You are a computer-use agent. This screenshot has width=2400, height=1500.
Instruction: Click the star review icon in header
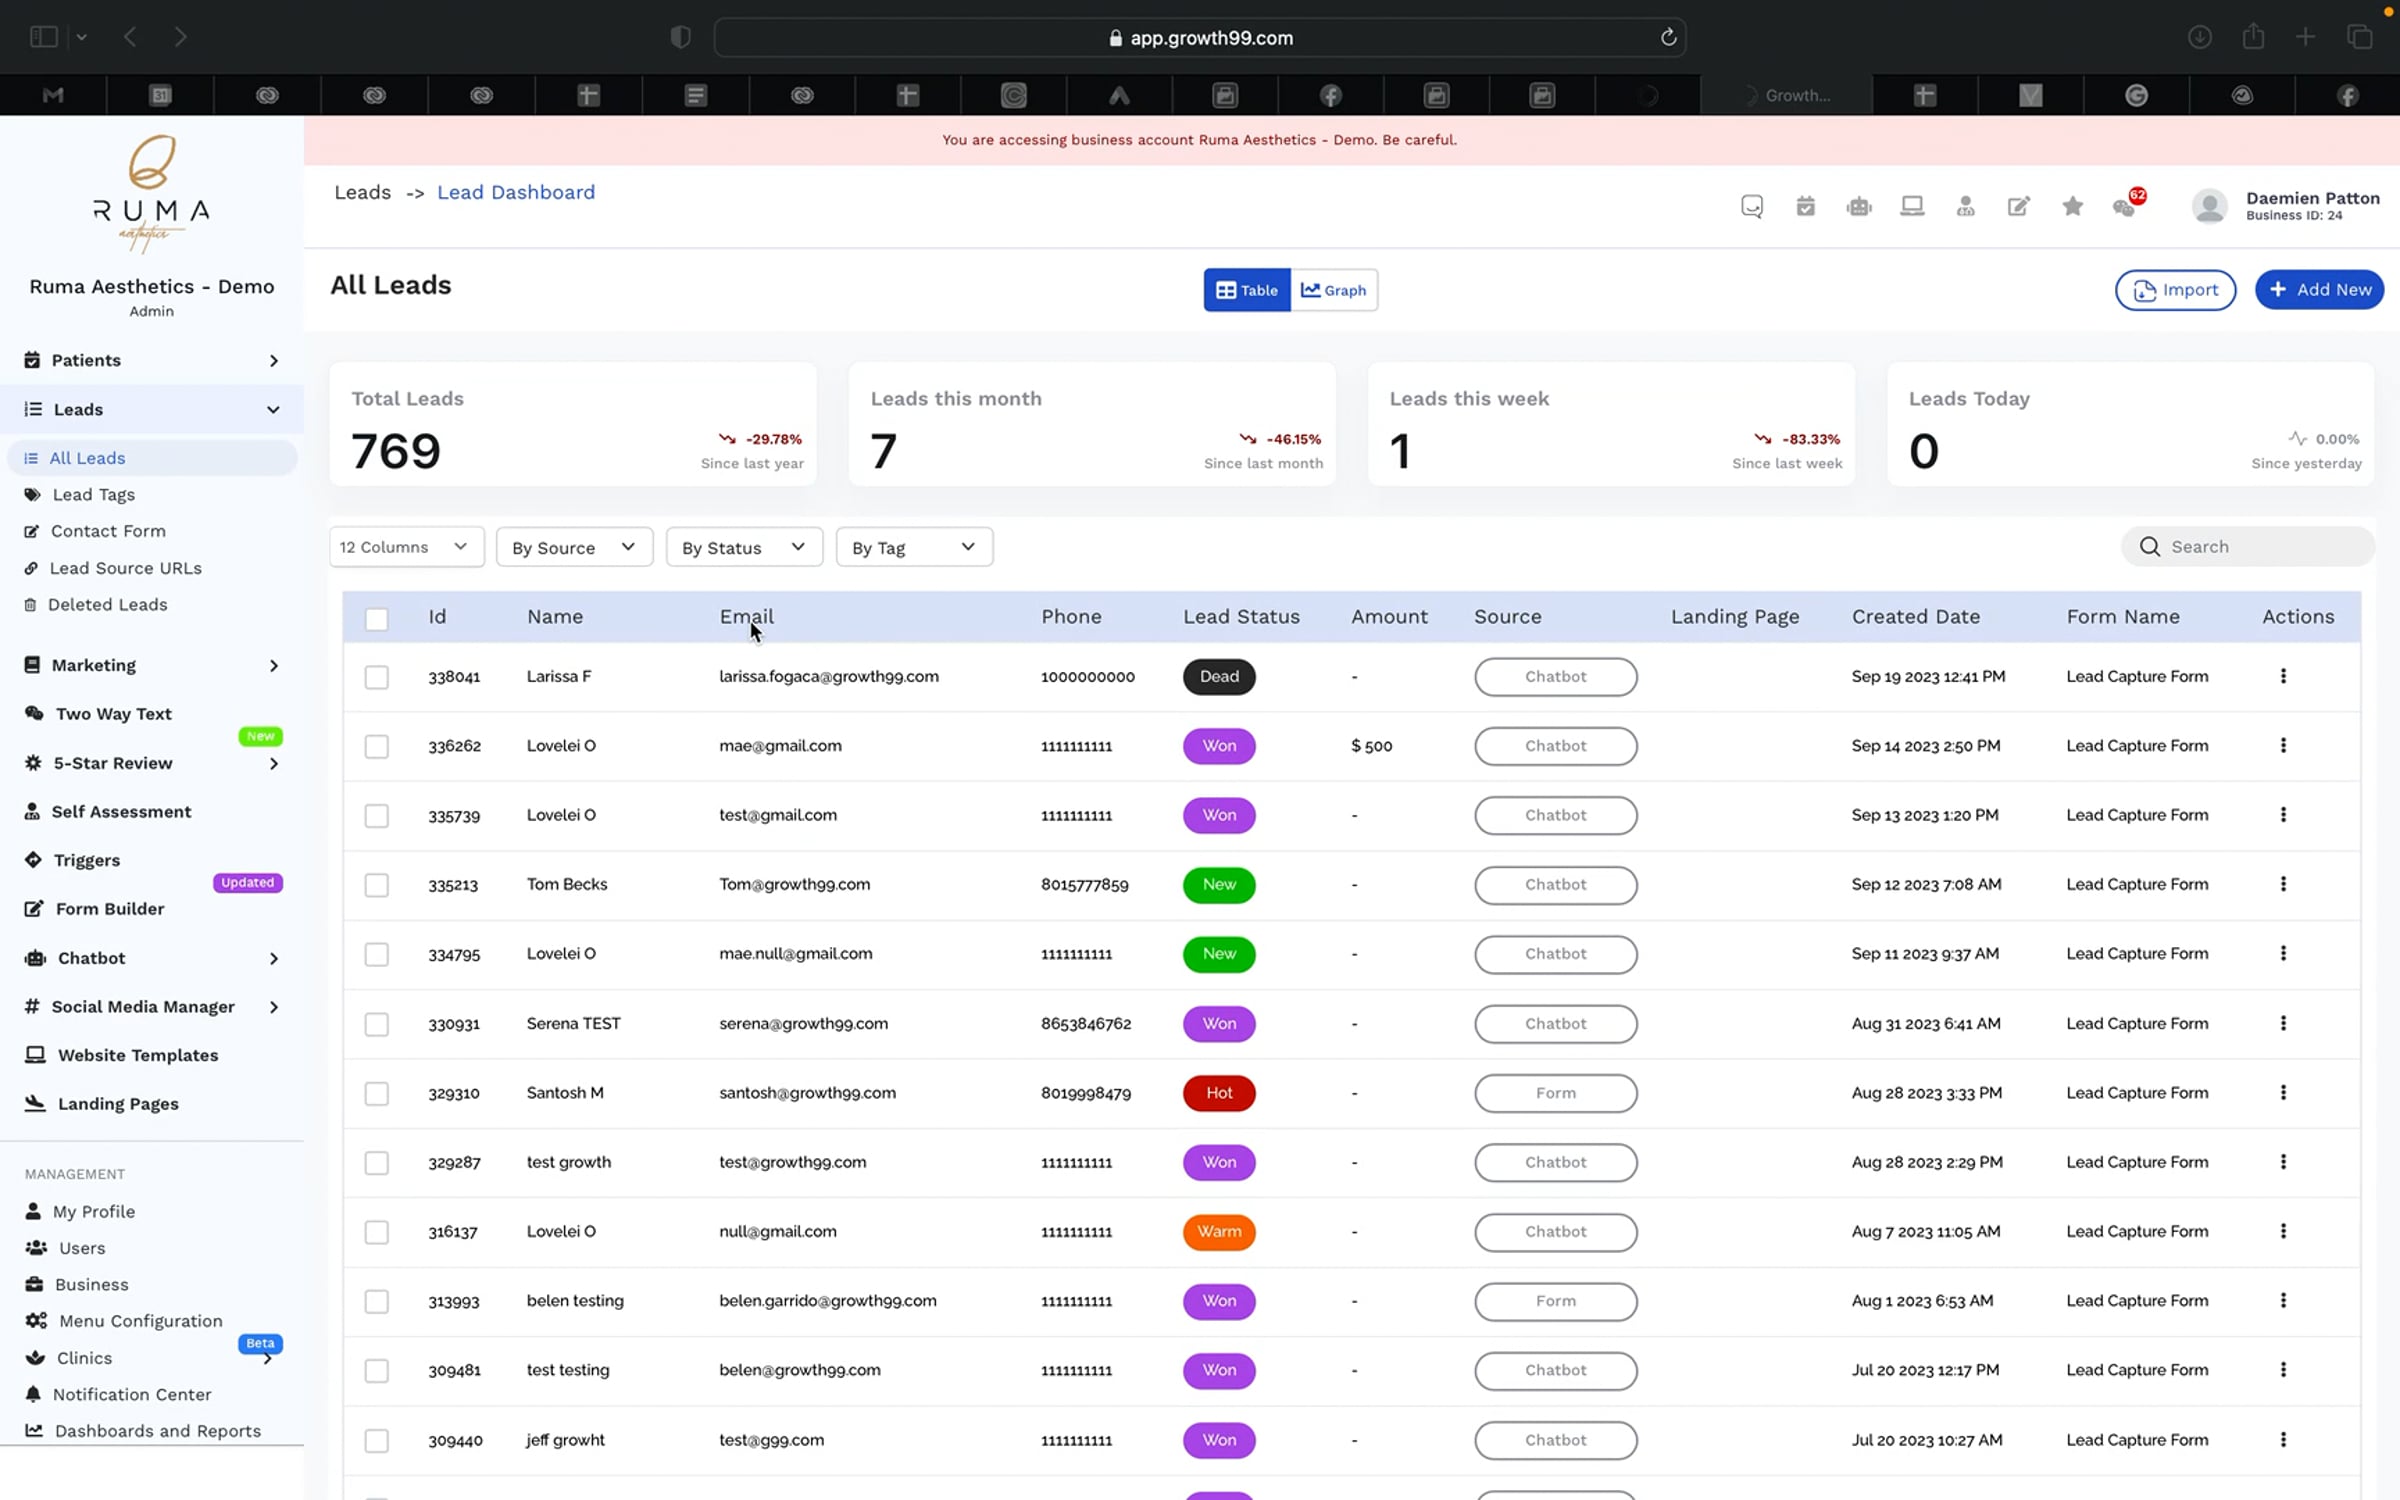coord(2073,206)
